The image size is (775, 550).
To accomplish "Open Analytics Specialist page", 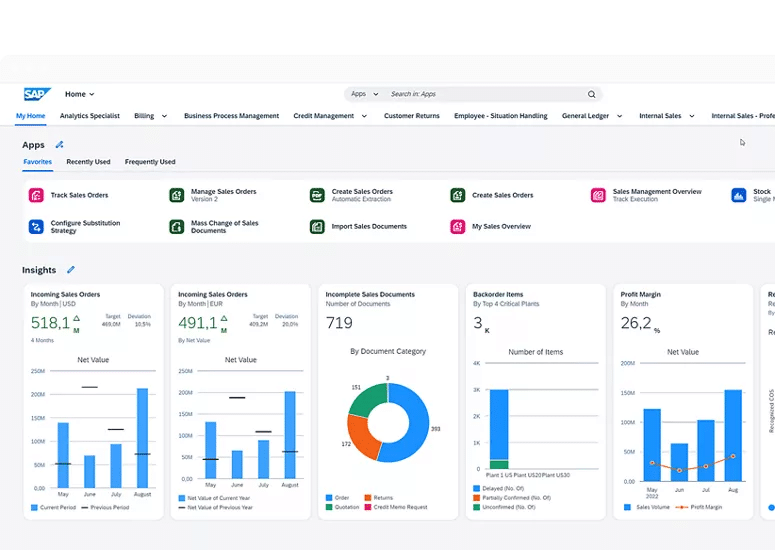I will 89,116.
